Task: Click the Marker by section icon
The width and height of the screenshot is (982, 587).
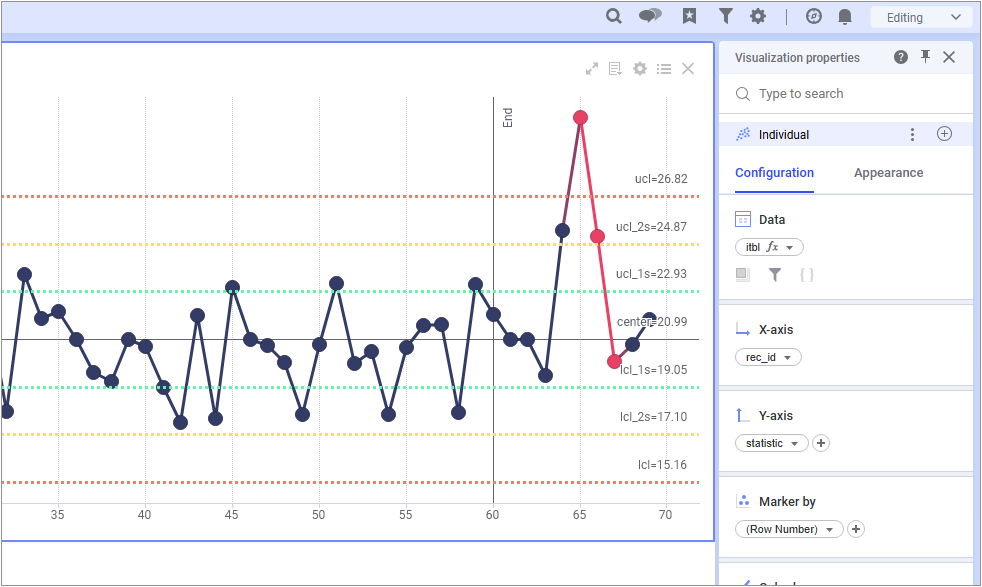Action: click(x=743, y=501)
